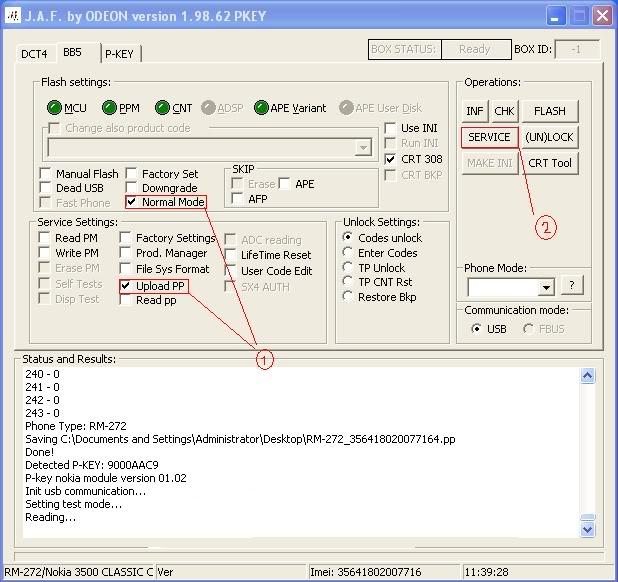Select the Codes unlock radio option

coord(348,237)
